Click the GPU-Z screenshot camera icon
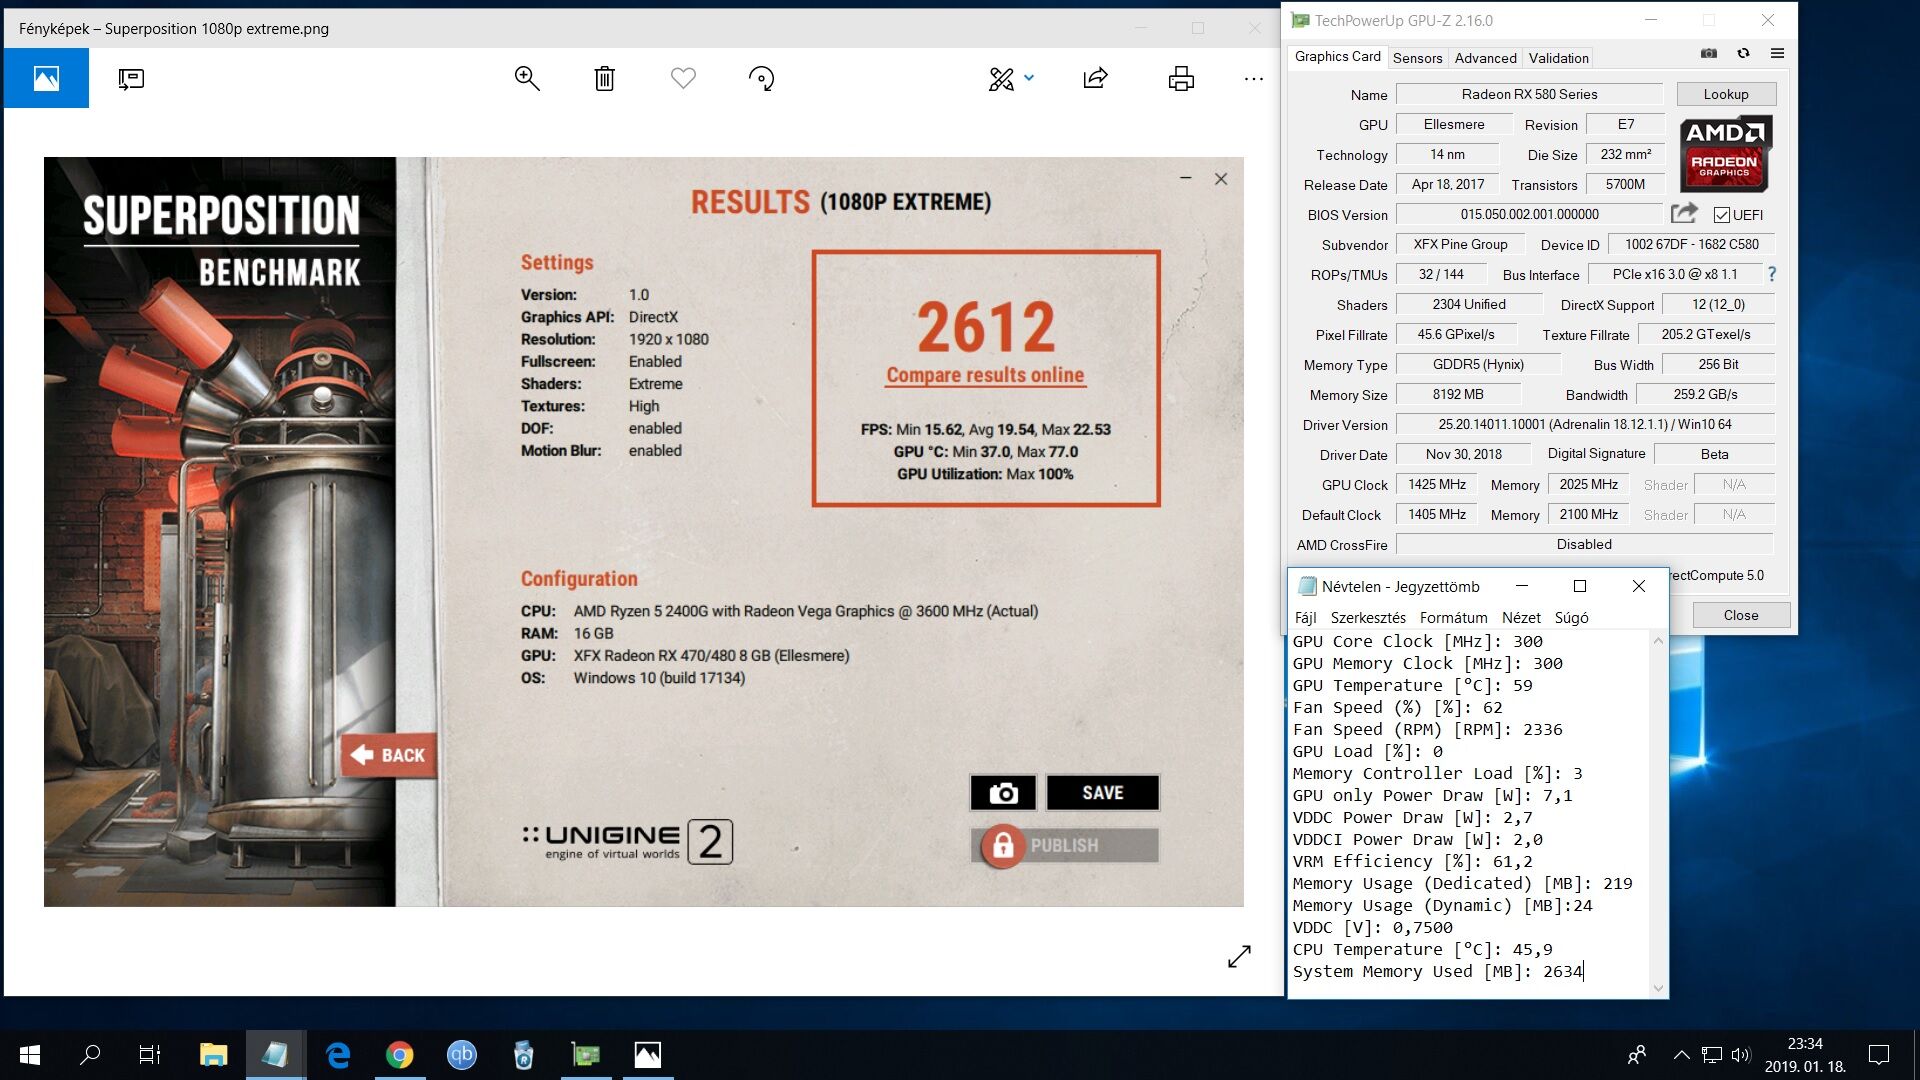 (x=1709, y=53)
